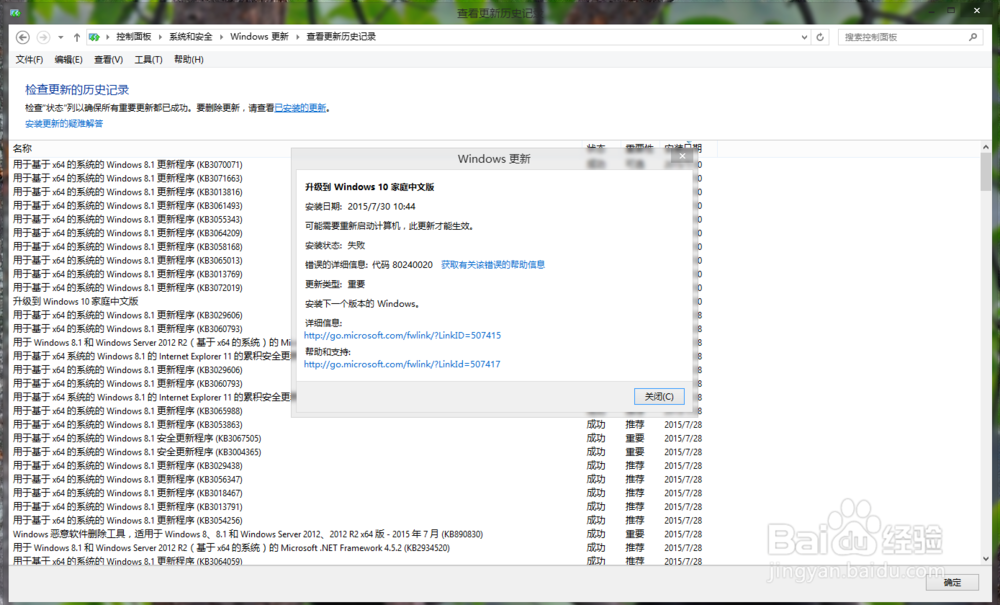
Task: Open recent locations dropdown arrow
Action: (61, 38)
